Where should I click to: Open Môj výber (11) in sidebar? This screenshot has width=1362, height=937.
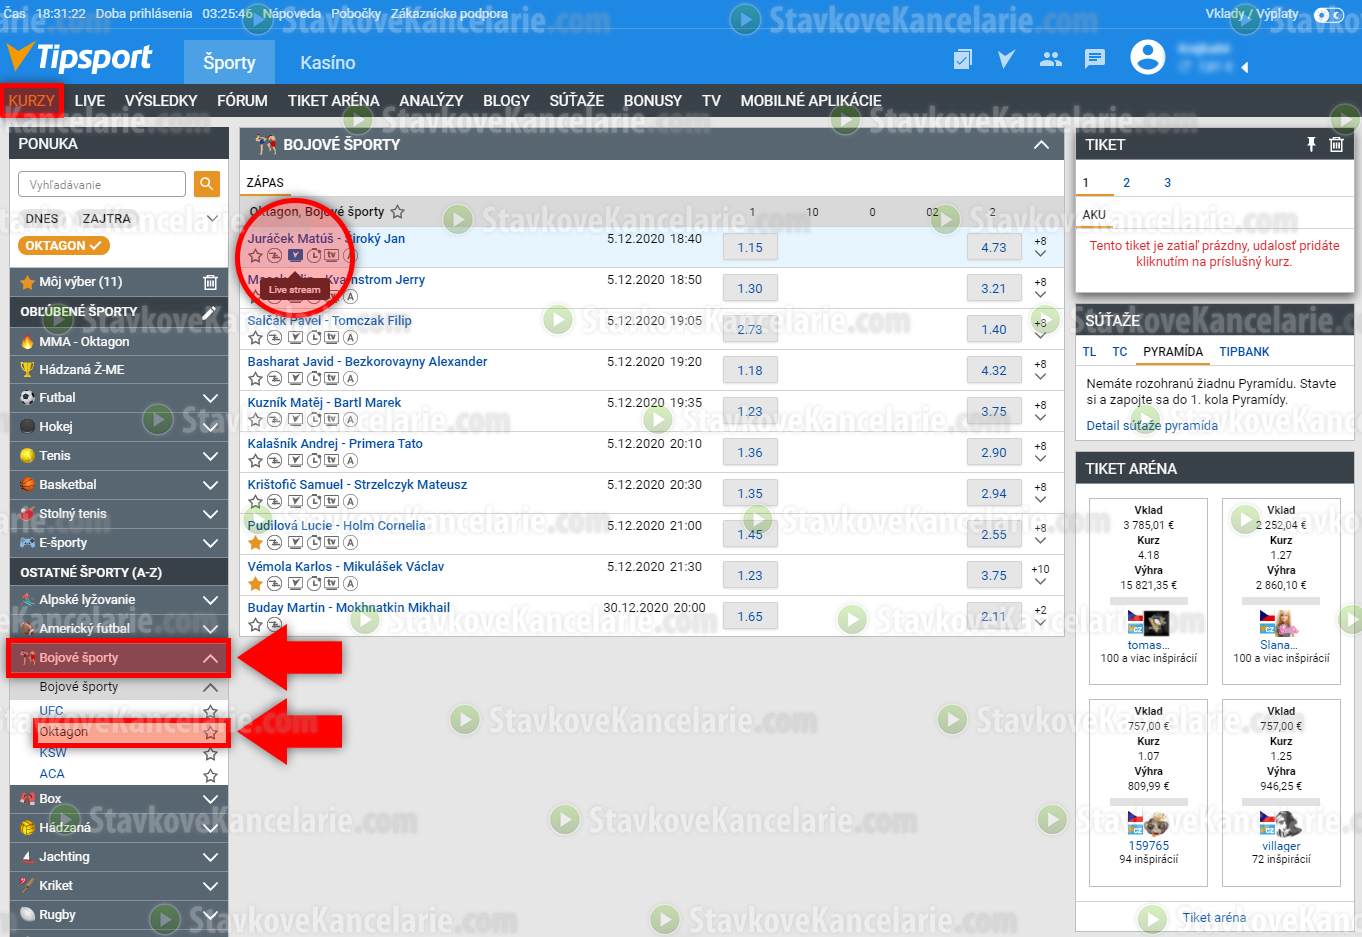click(x=81, y=282)
